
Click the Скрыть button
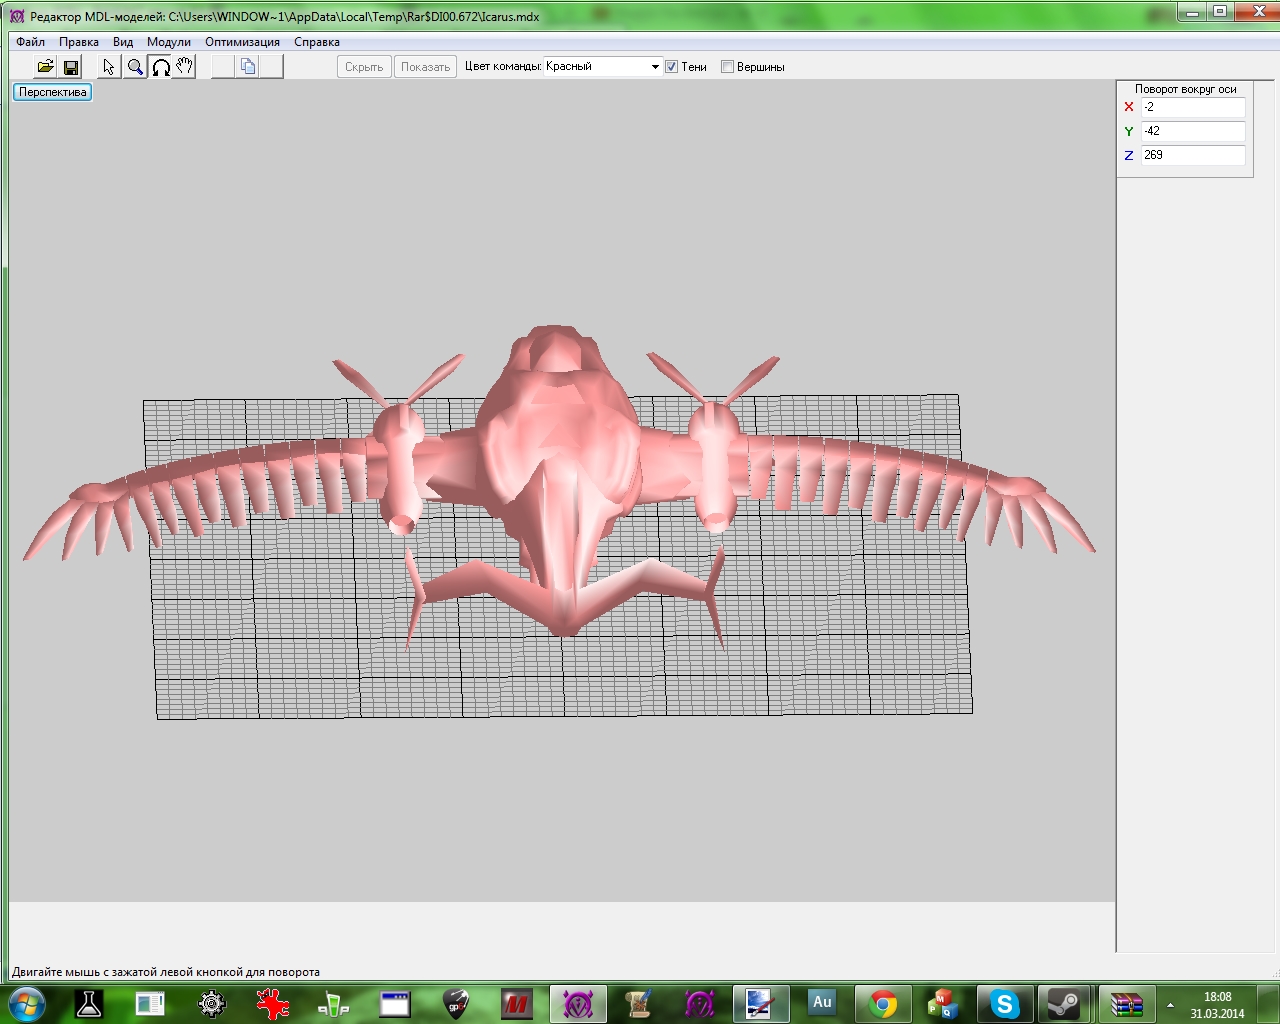tap(364, 67)
